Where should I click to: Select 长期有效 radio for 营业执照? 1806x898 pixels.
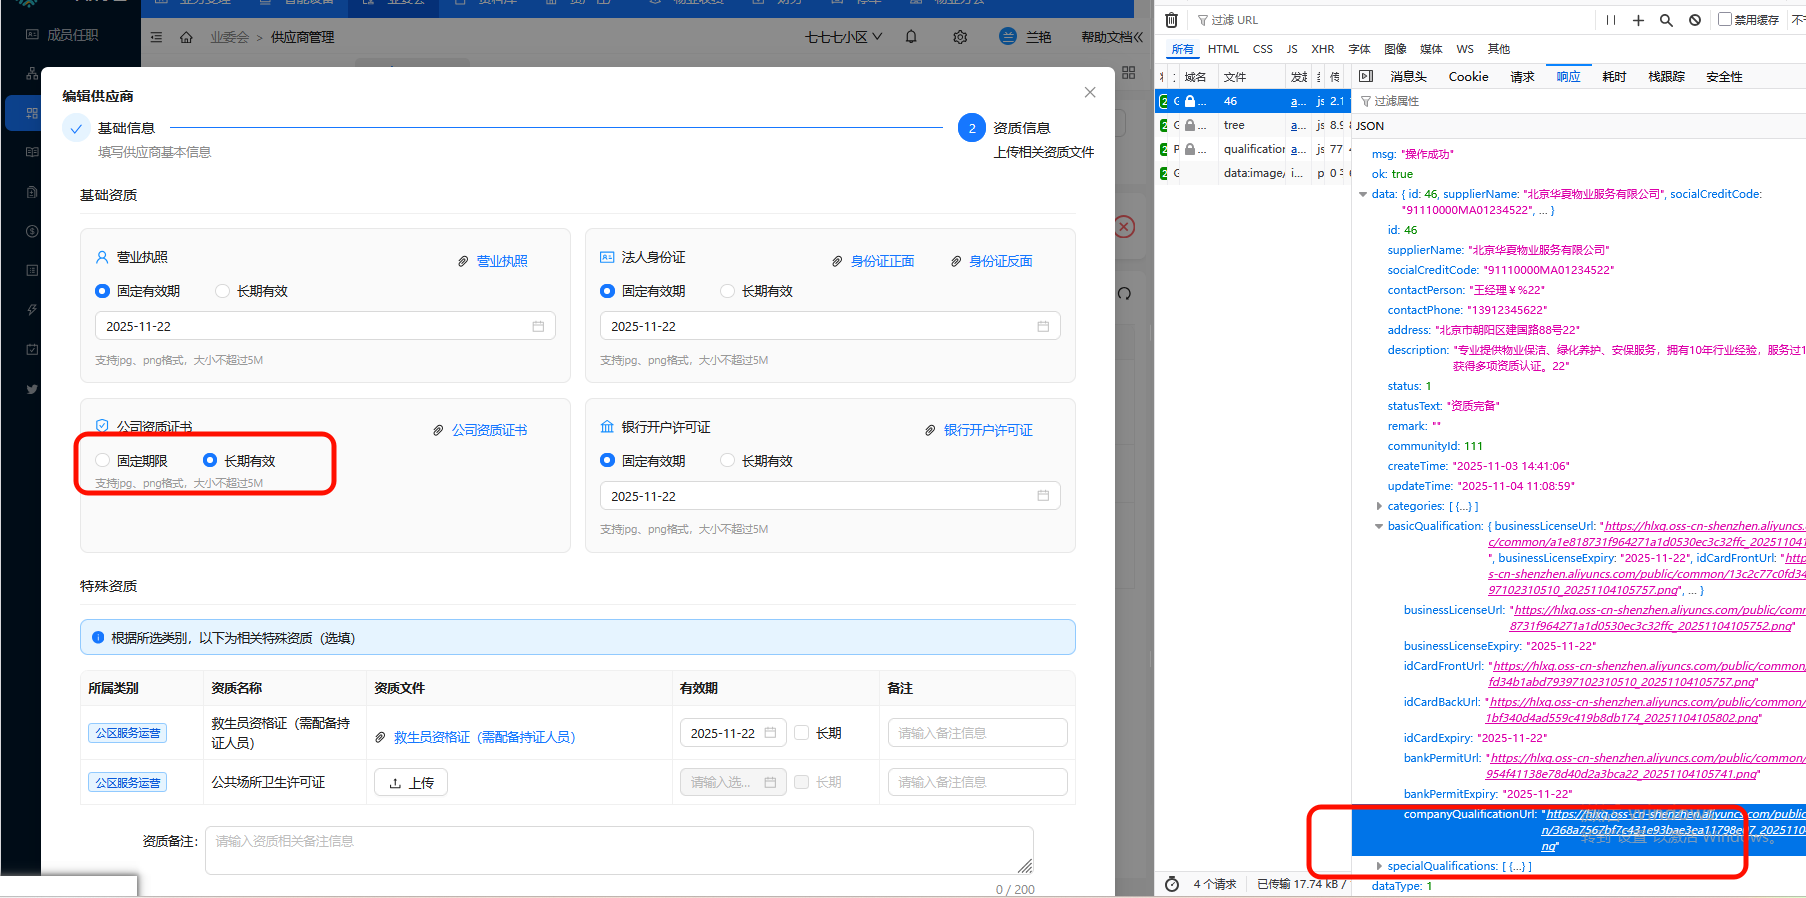[223, 291]
